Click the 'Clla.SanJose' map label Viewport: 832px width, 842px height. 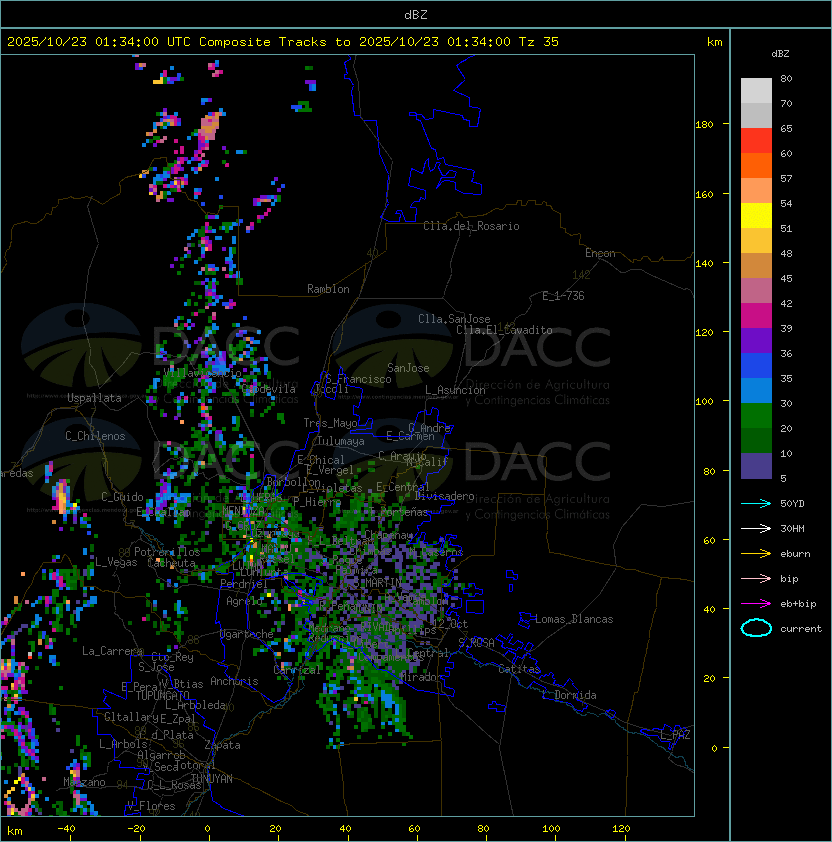click(x=454, y=319)
